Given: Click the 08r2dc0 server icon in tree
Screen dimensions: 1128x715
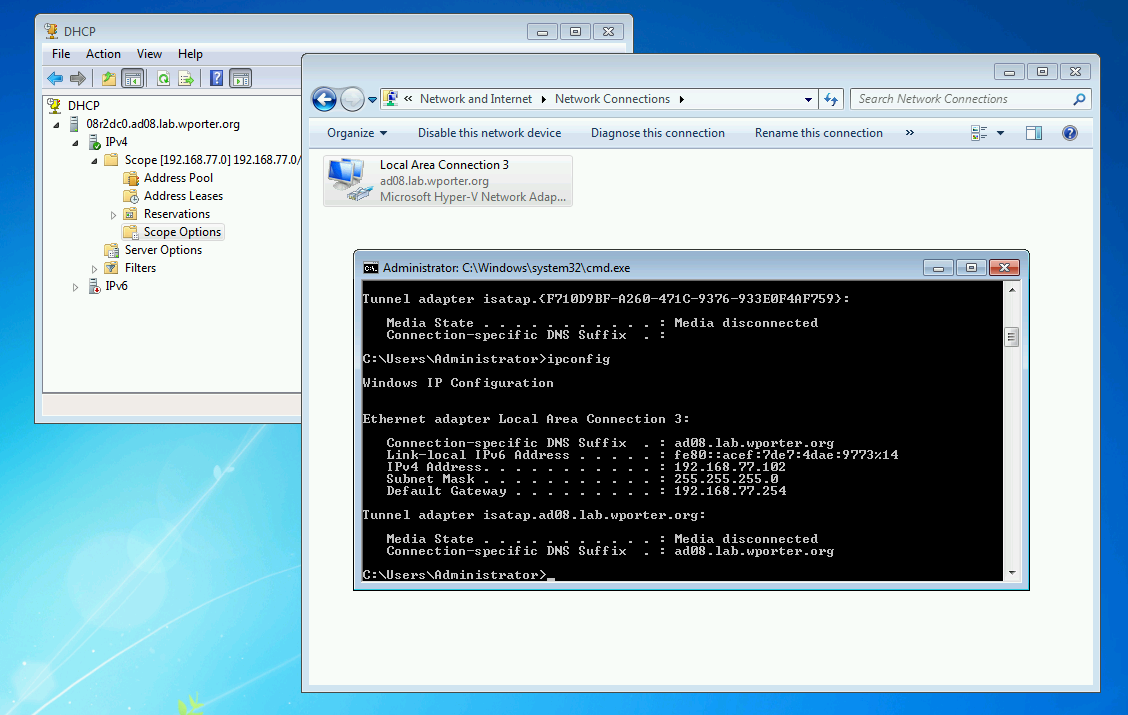Looking at the screenshot, I should tap(73, 124).
